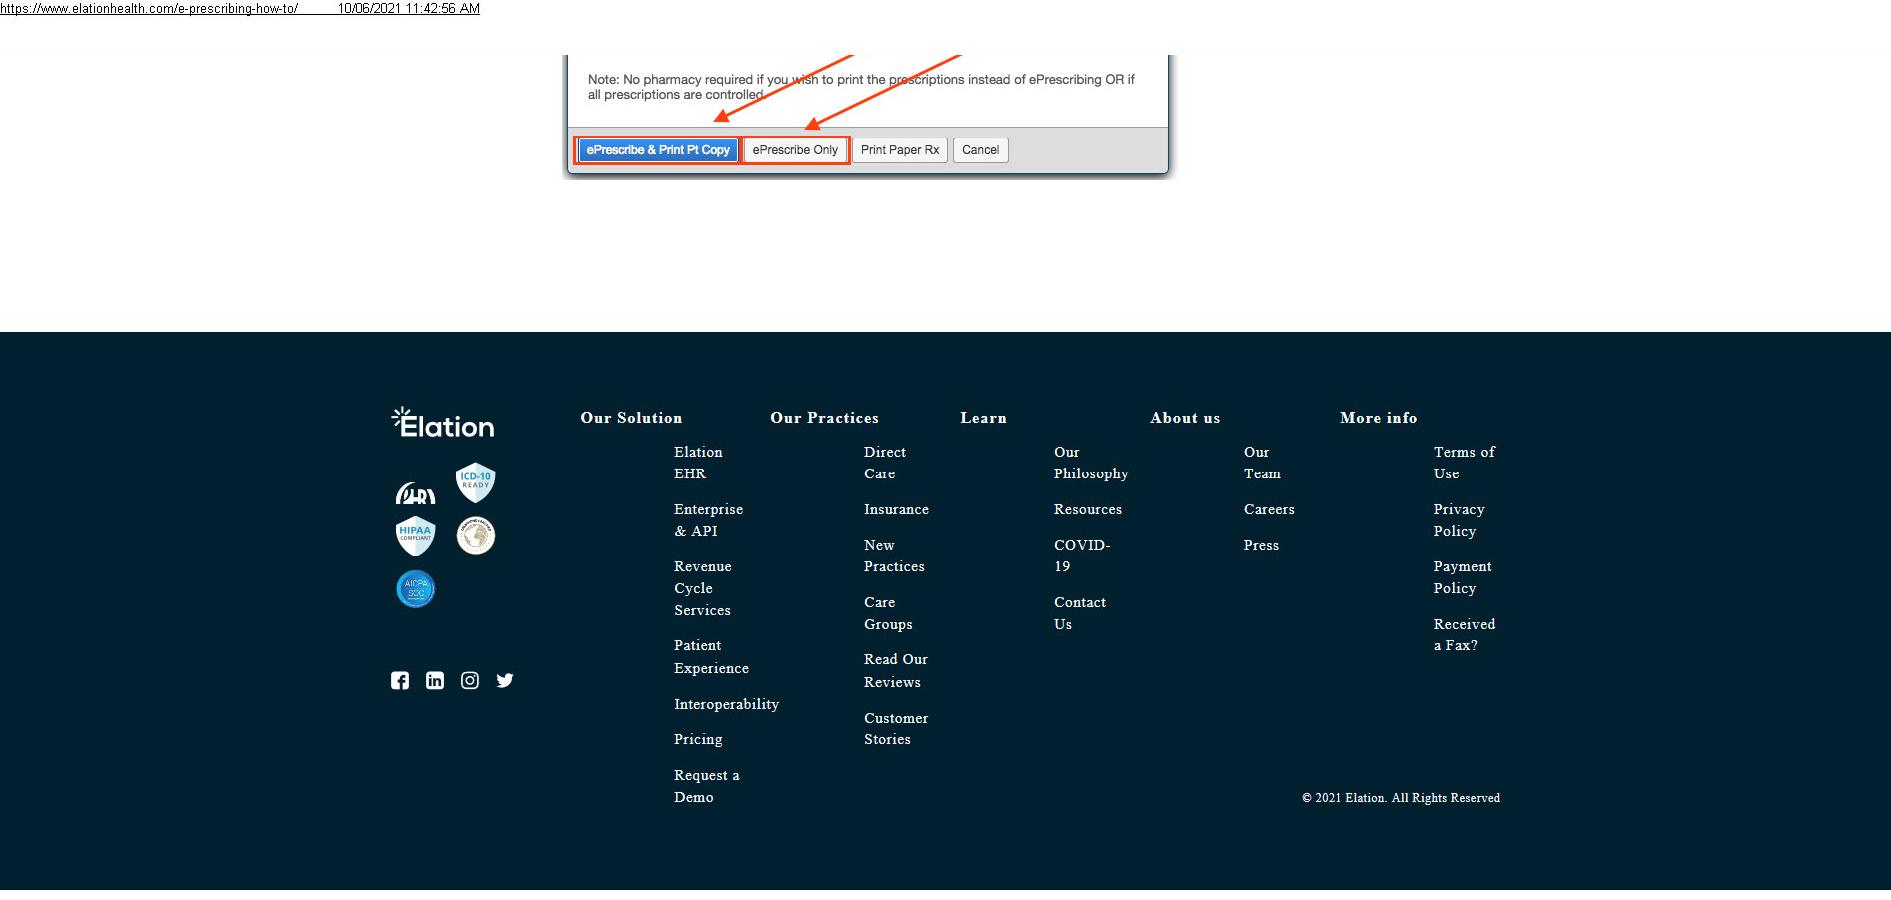Open the Careers link
Viewport: 1891px width, 900px height.
click(x=1268, y=509)
